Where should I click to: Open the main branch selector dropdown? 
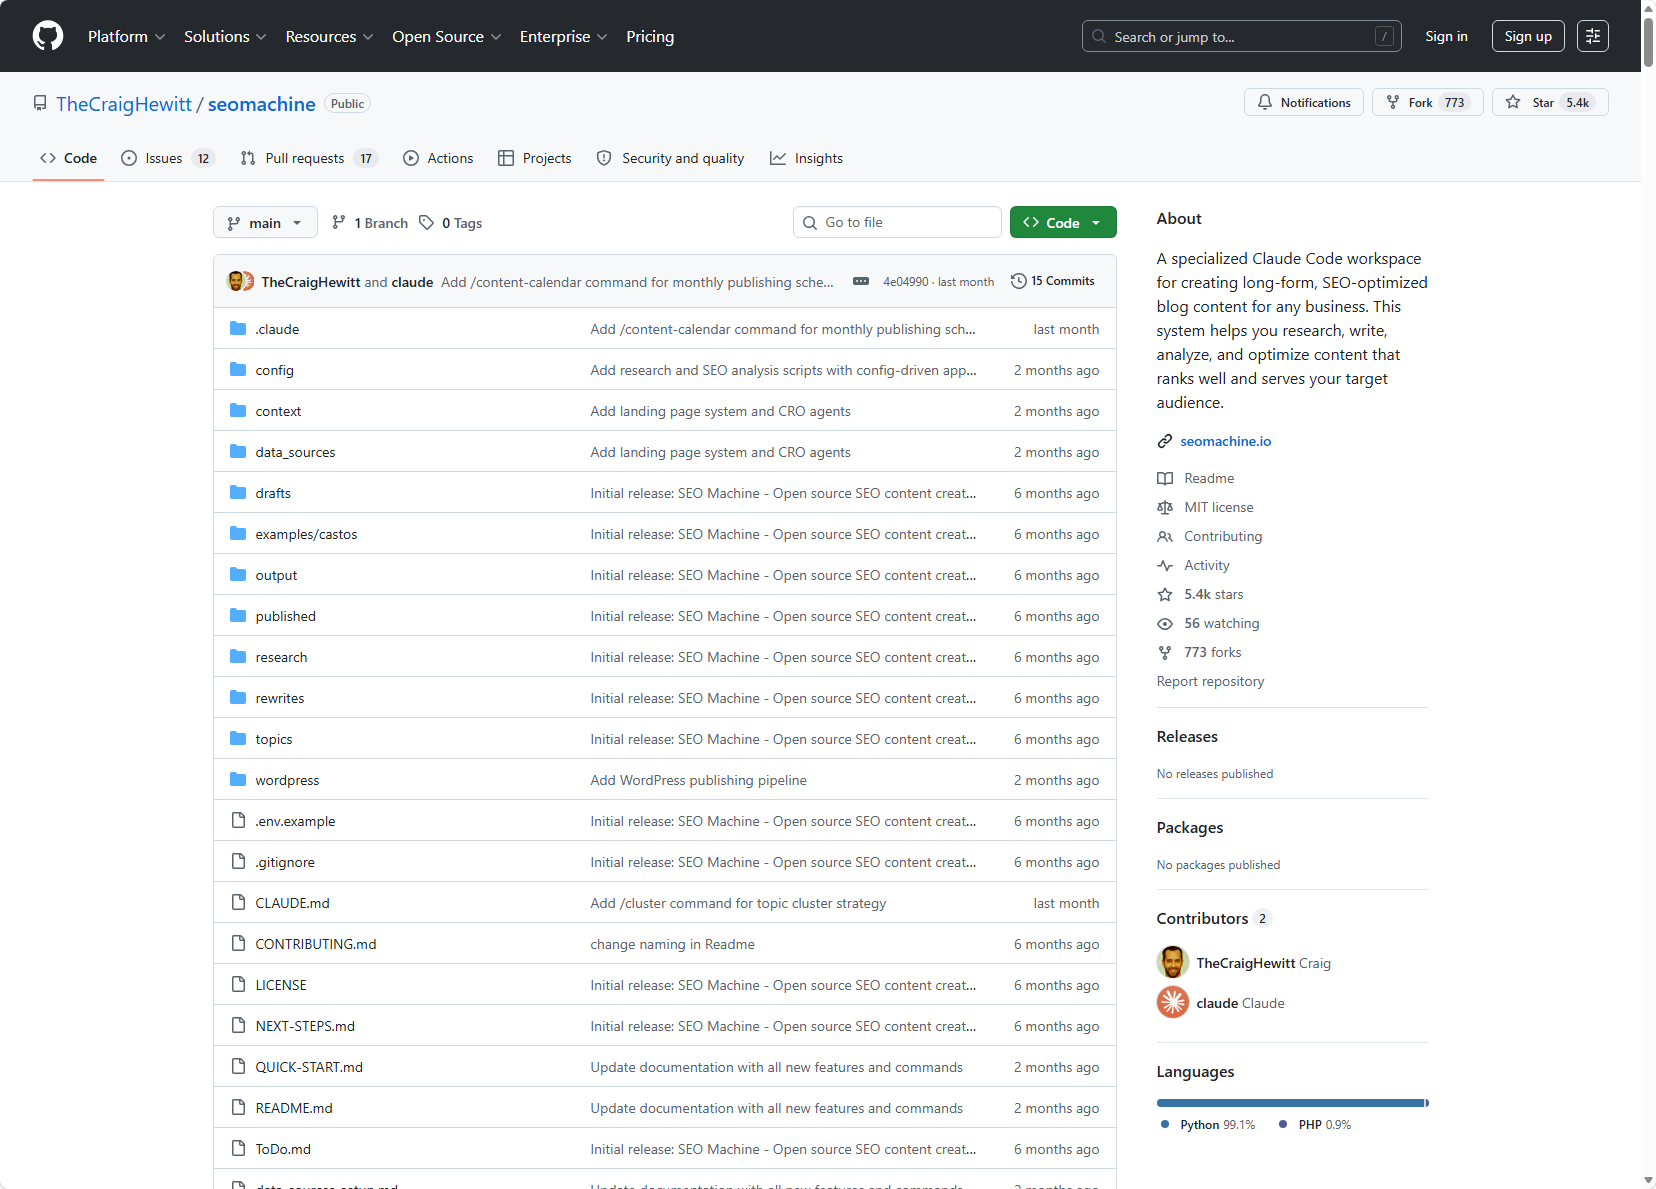click(x=265, y=223)
